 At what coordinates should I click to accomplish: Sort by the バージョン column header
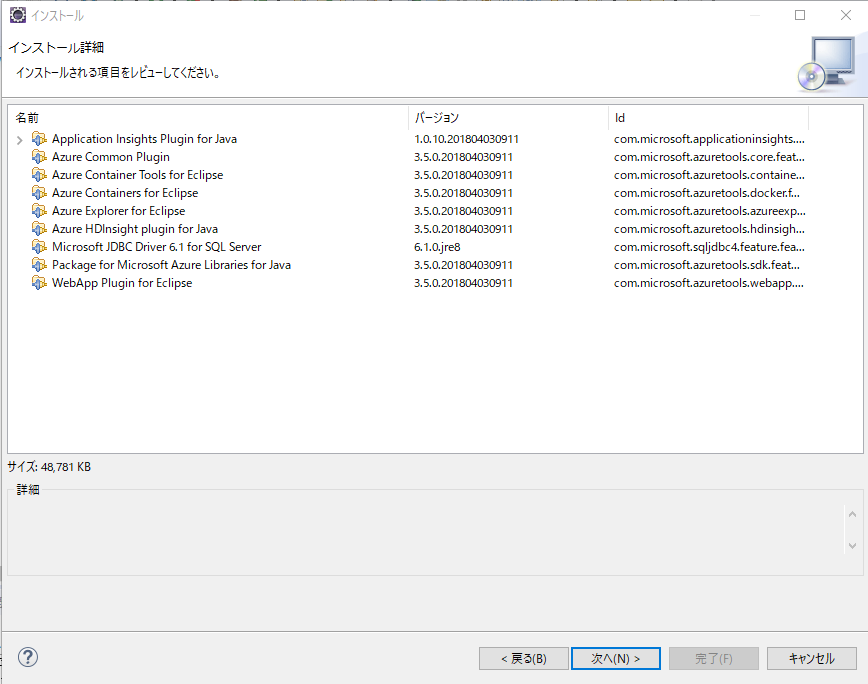pos(509,117)
